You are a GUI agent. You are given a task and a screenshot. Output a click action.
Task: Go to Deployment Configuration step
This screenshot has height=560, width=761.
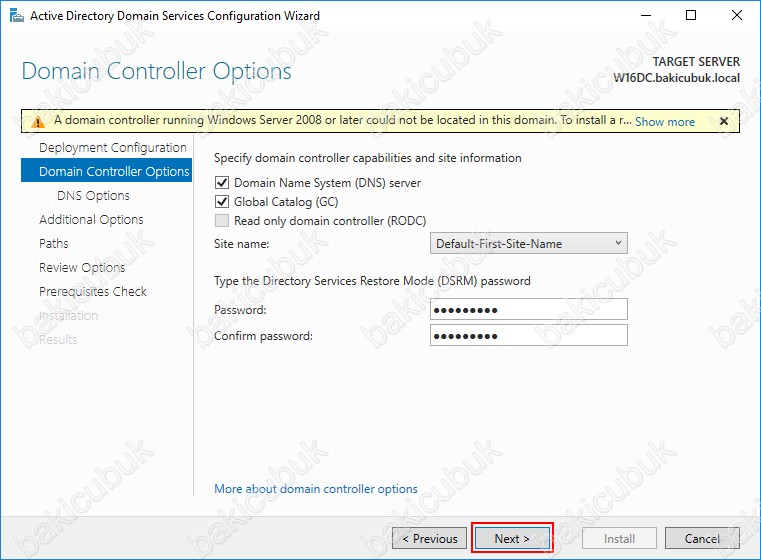113,148
